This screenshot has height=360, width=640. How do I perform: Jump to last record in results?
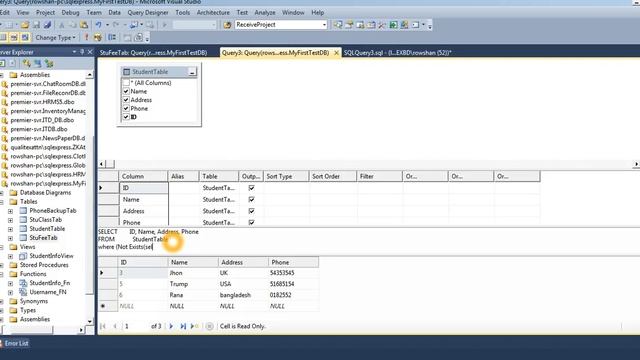183,326
